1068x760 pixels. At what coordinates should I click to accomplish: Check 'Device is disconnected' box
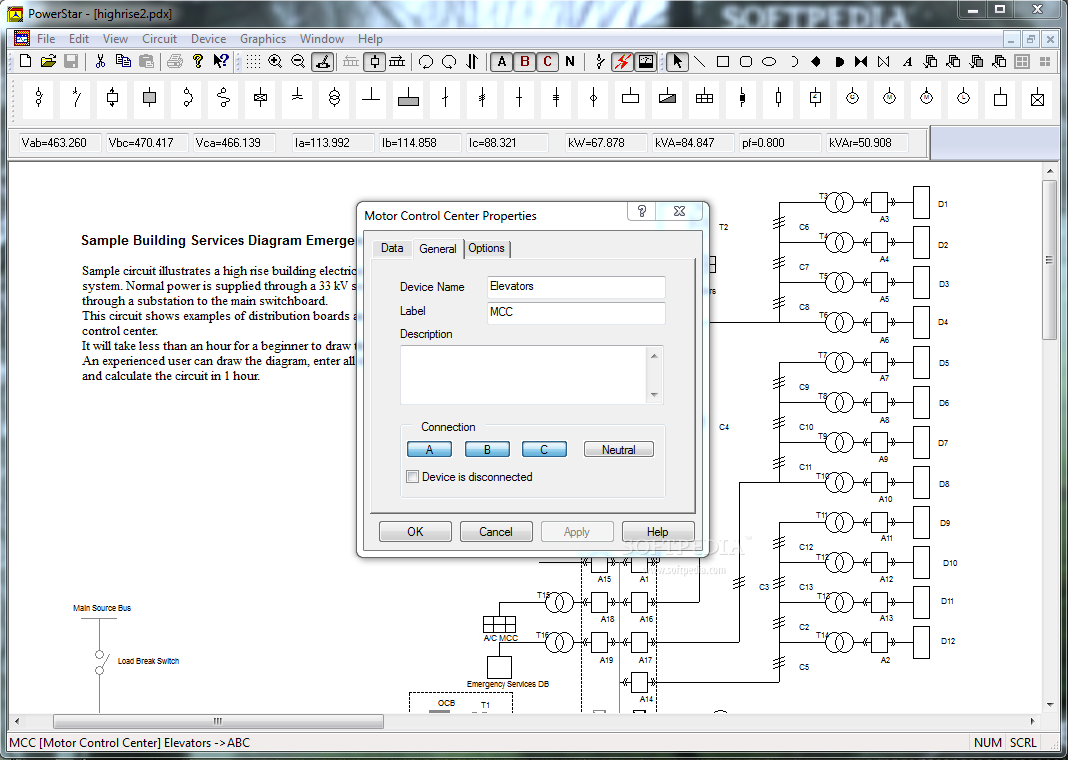(412, 477)
